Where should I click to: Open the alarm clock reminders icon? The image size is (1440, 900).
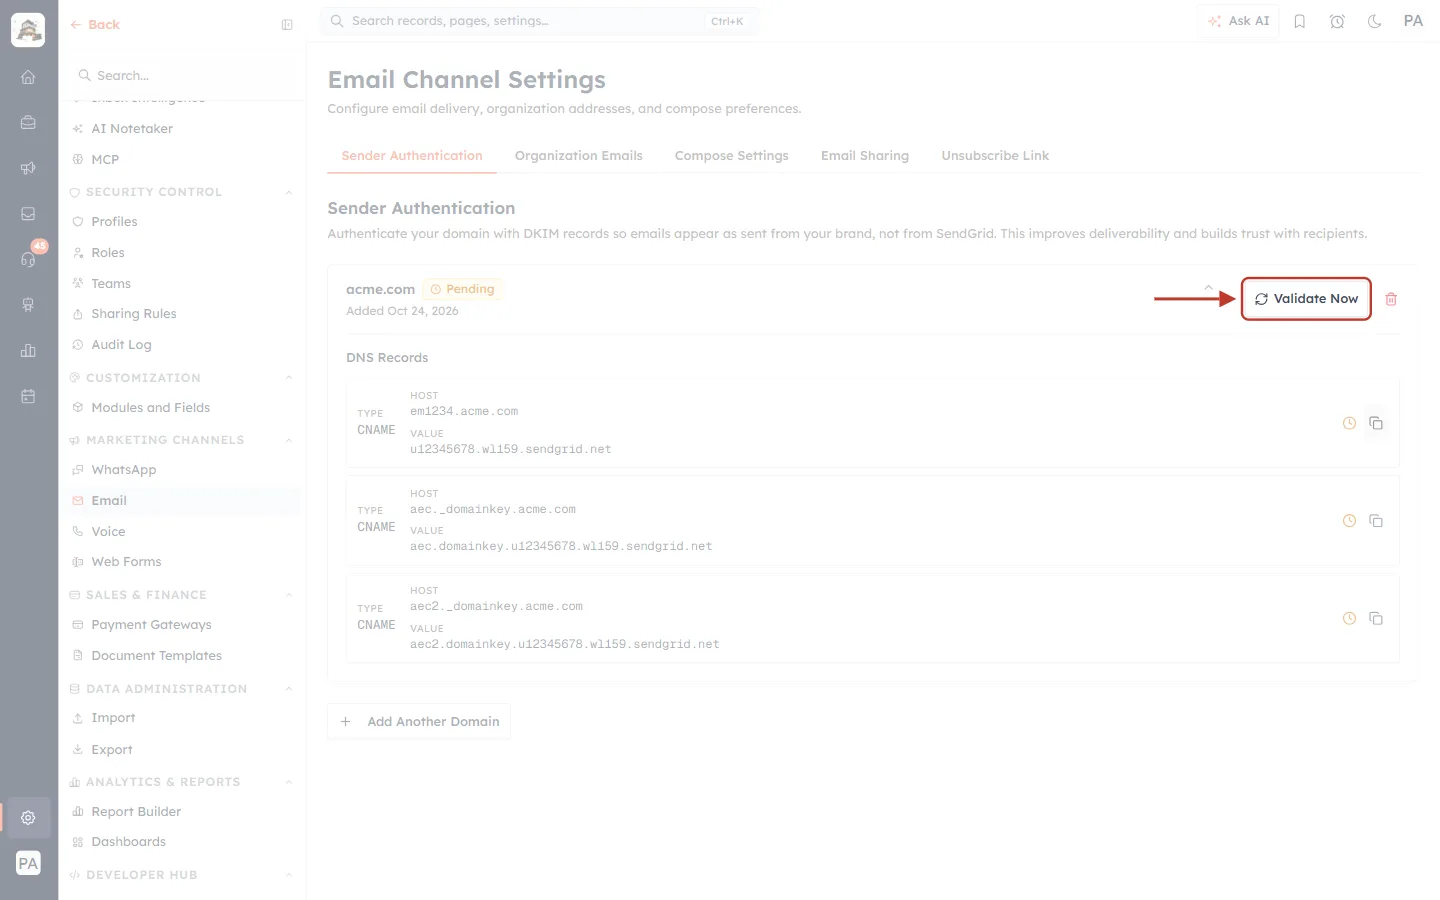(x=1337, y=21)
